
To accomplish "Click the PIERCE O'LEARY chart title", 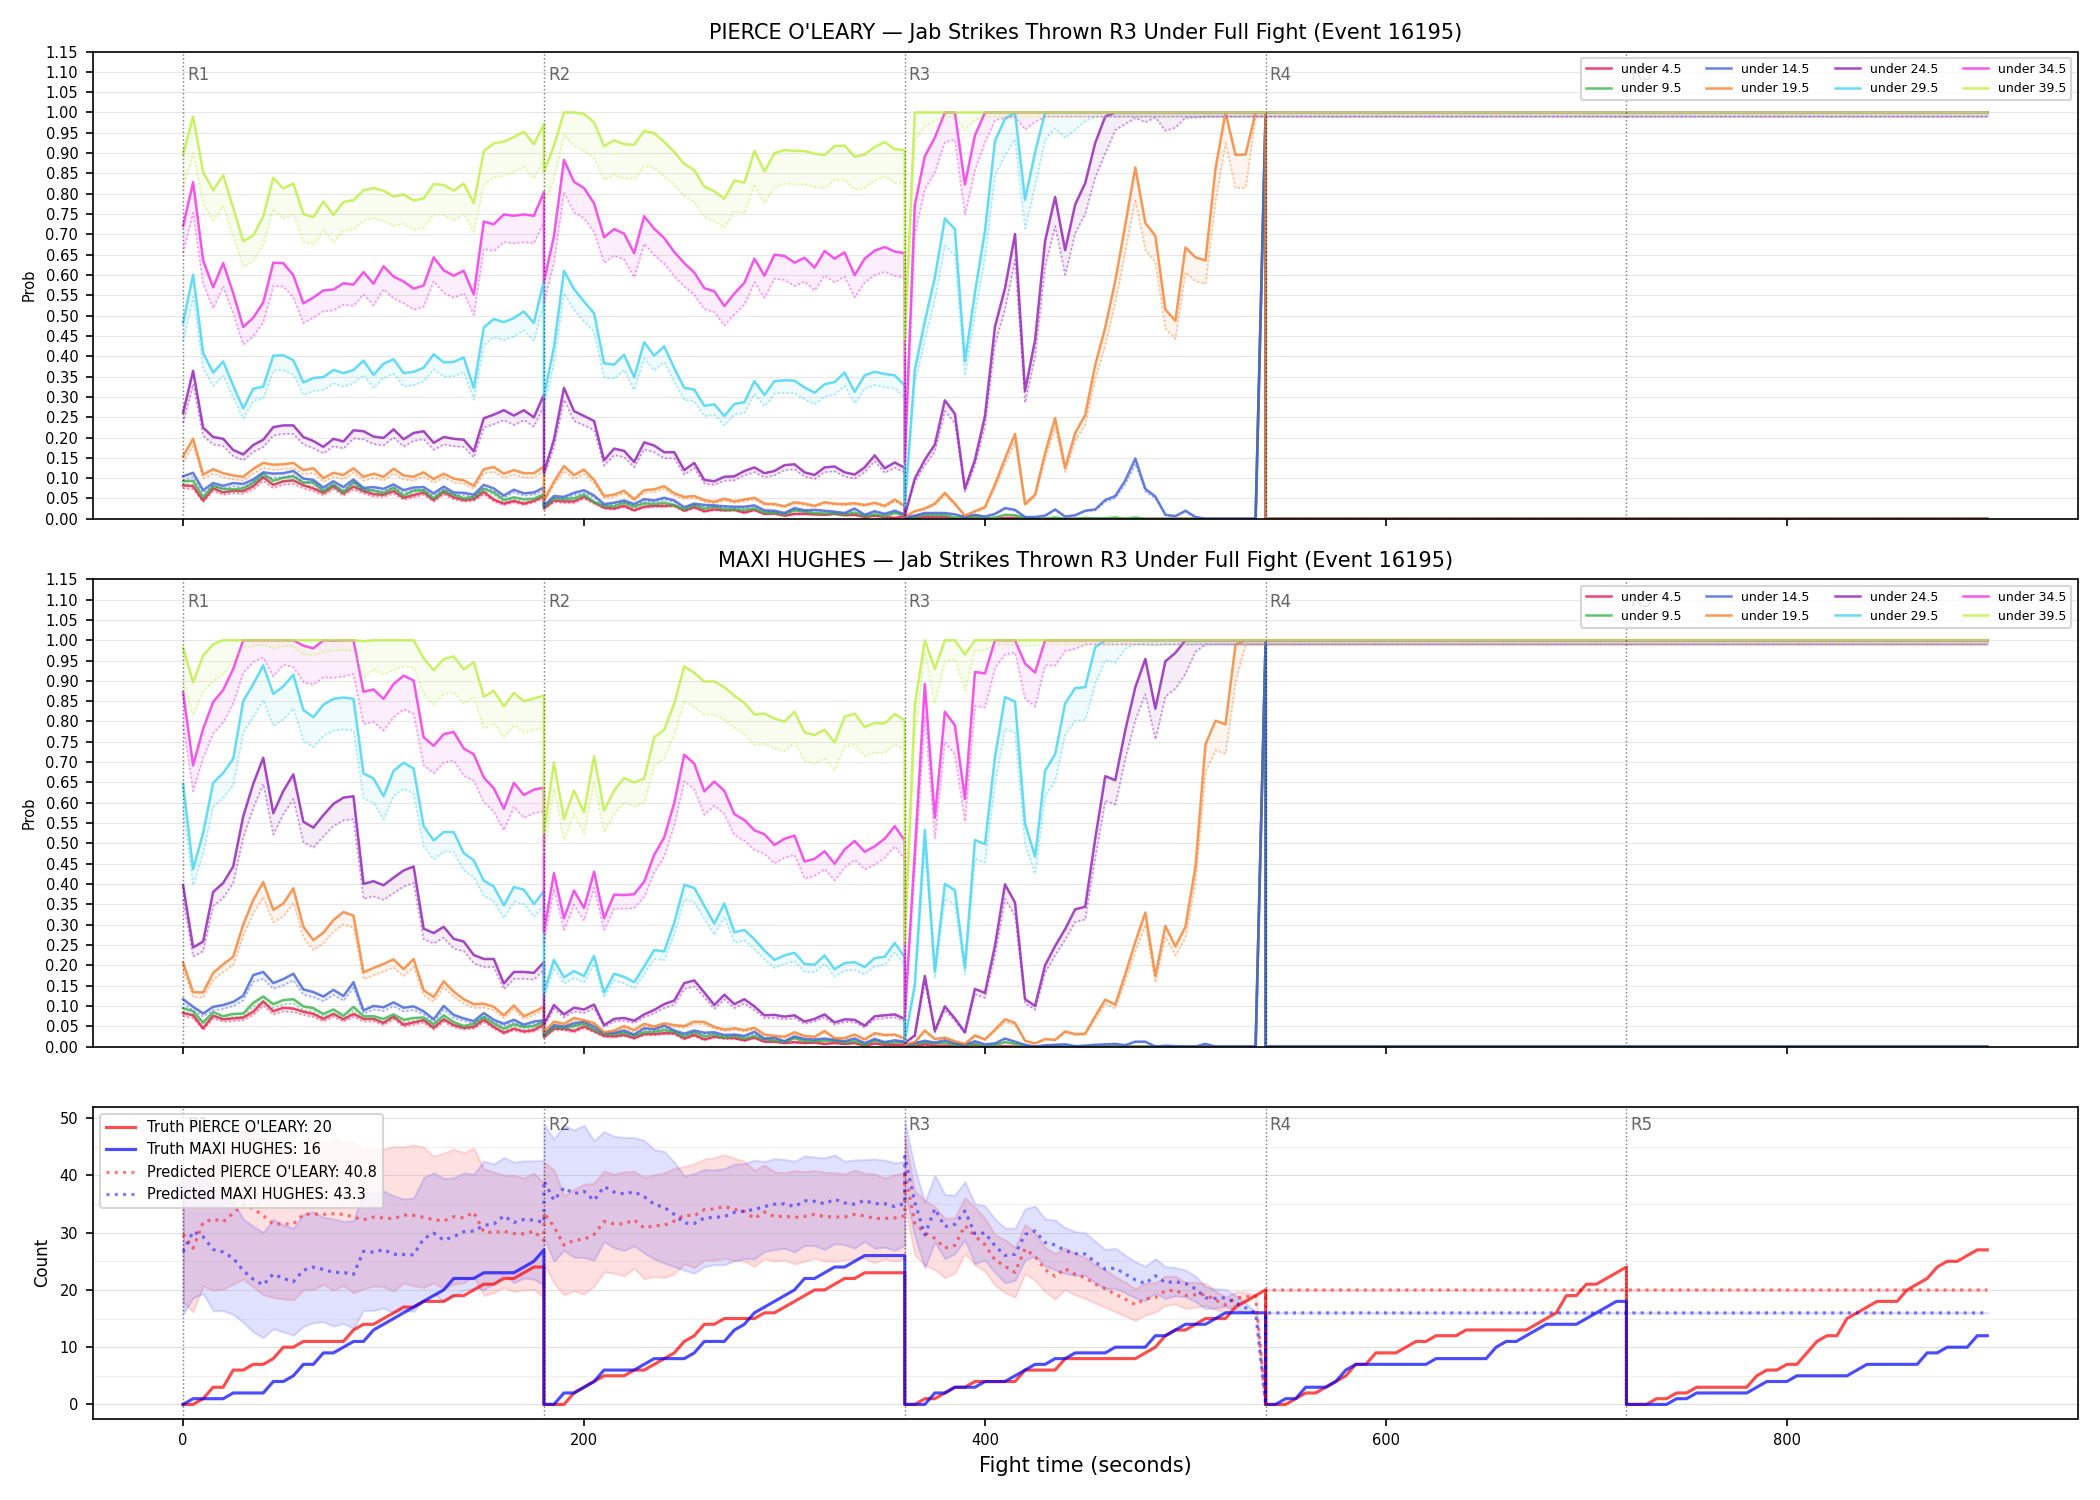I will click(x=1085, y=32).
